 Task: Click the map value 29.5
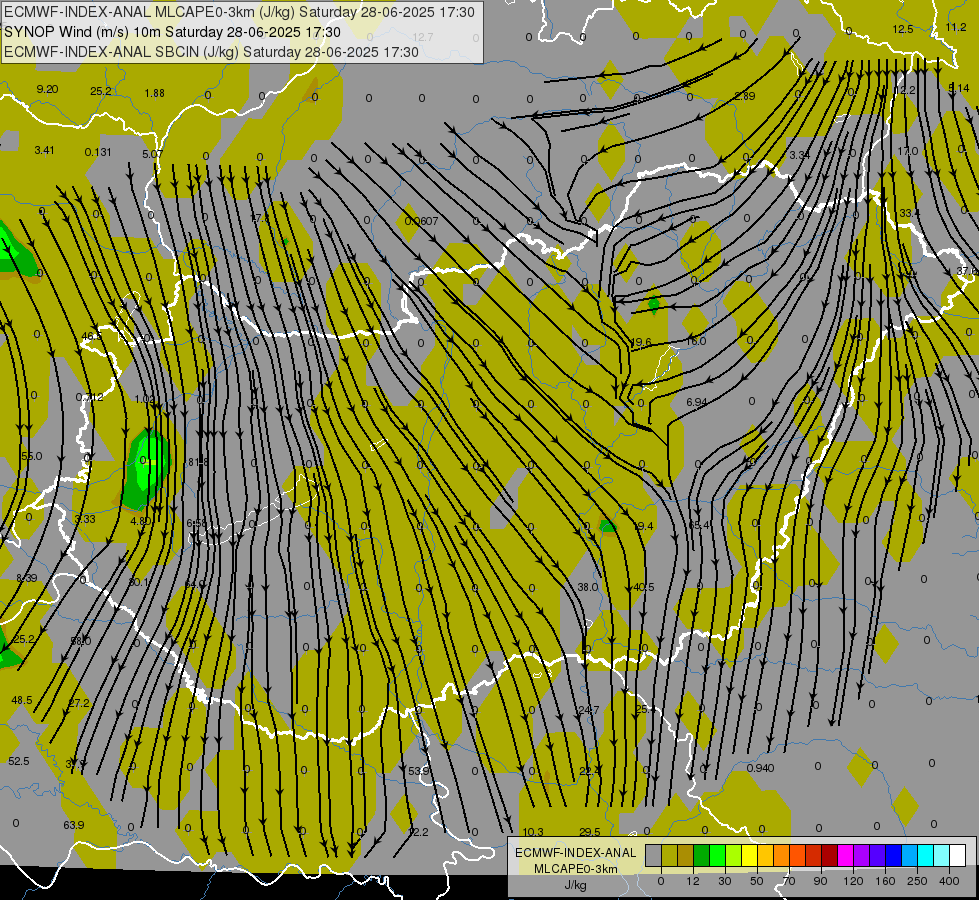tap(590, 832)
